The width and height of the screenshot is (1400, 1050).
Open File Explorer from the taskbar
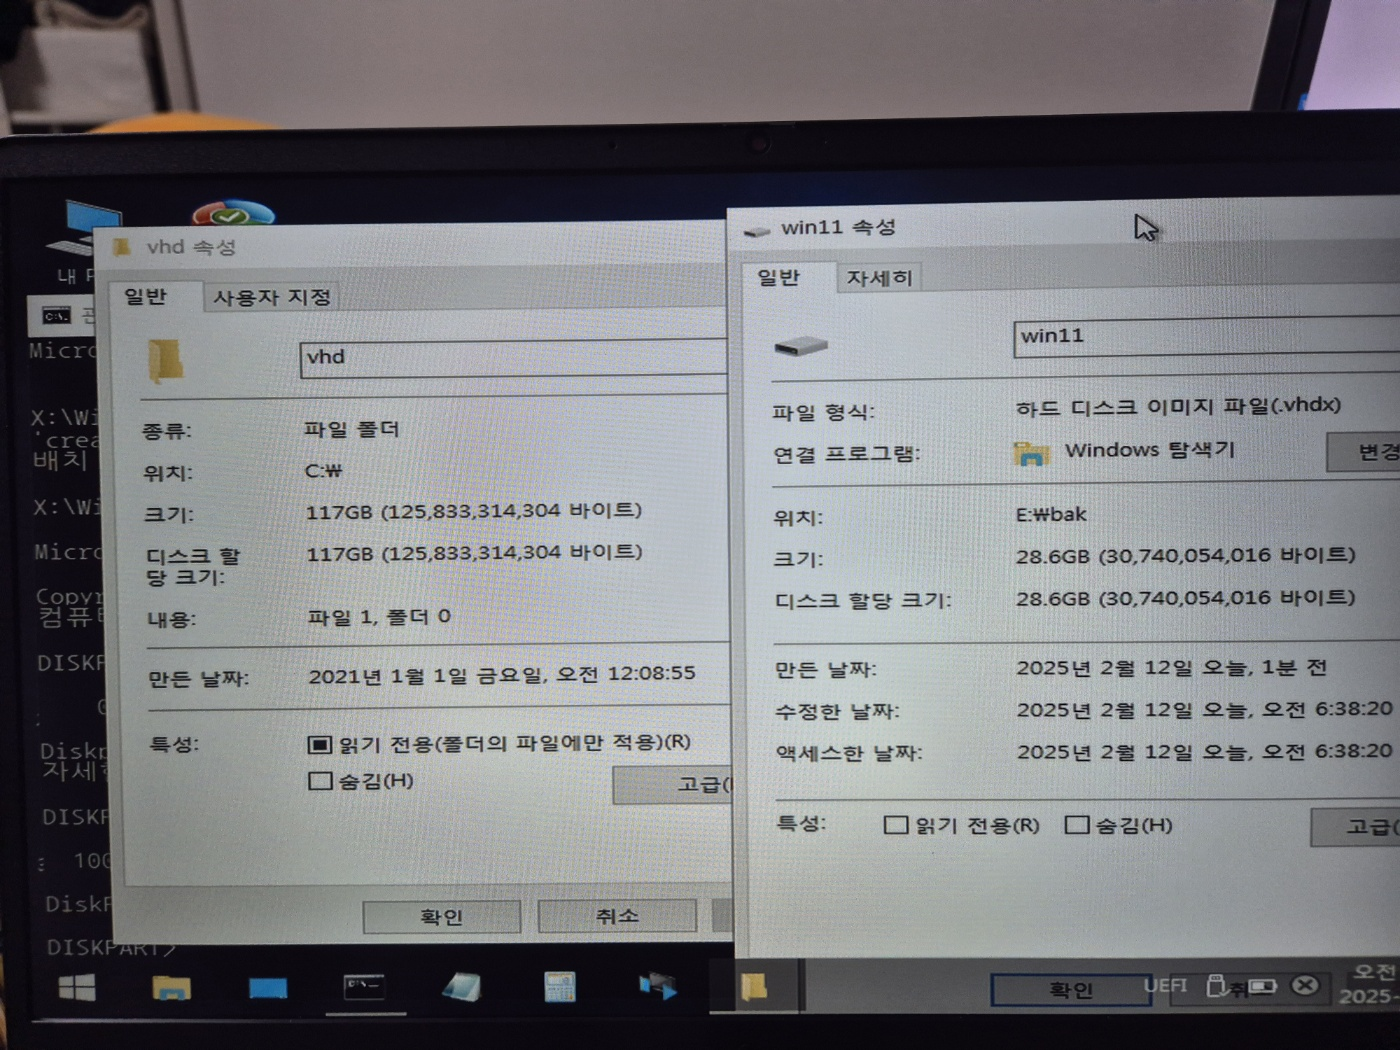point(172,988)
